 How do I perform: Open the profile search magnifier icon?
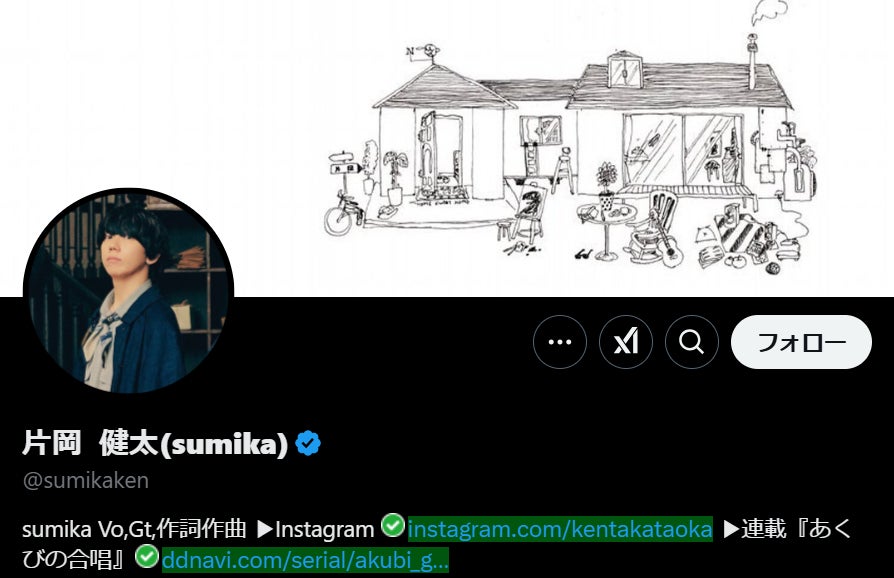point(692,342)
